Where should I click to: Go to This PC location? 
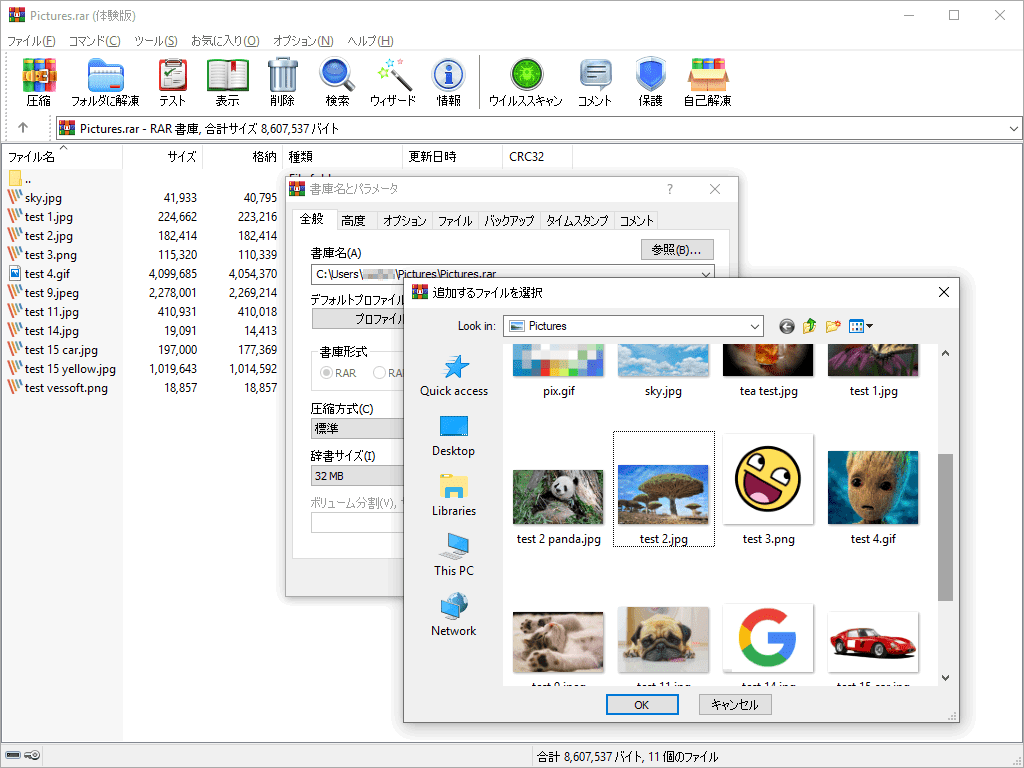454,555
